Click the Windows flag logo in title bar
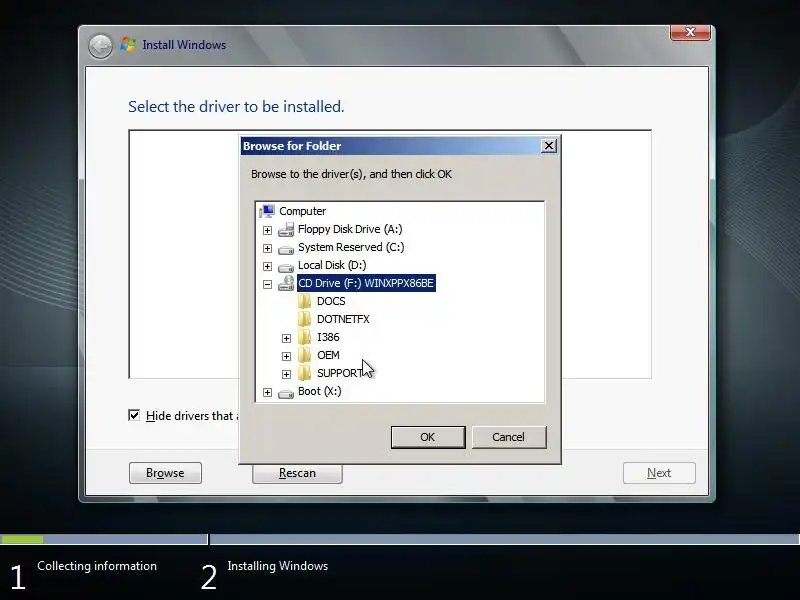This screenshot has width=800, height=600. (x=128, y=45)
